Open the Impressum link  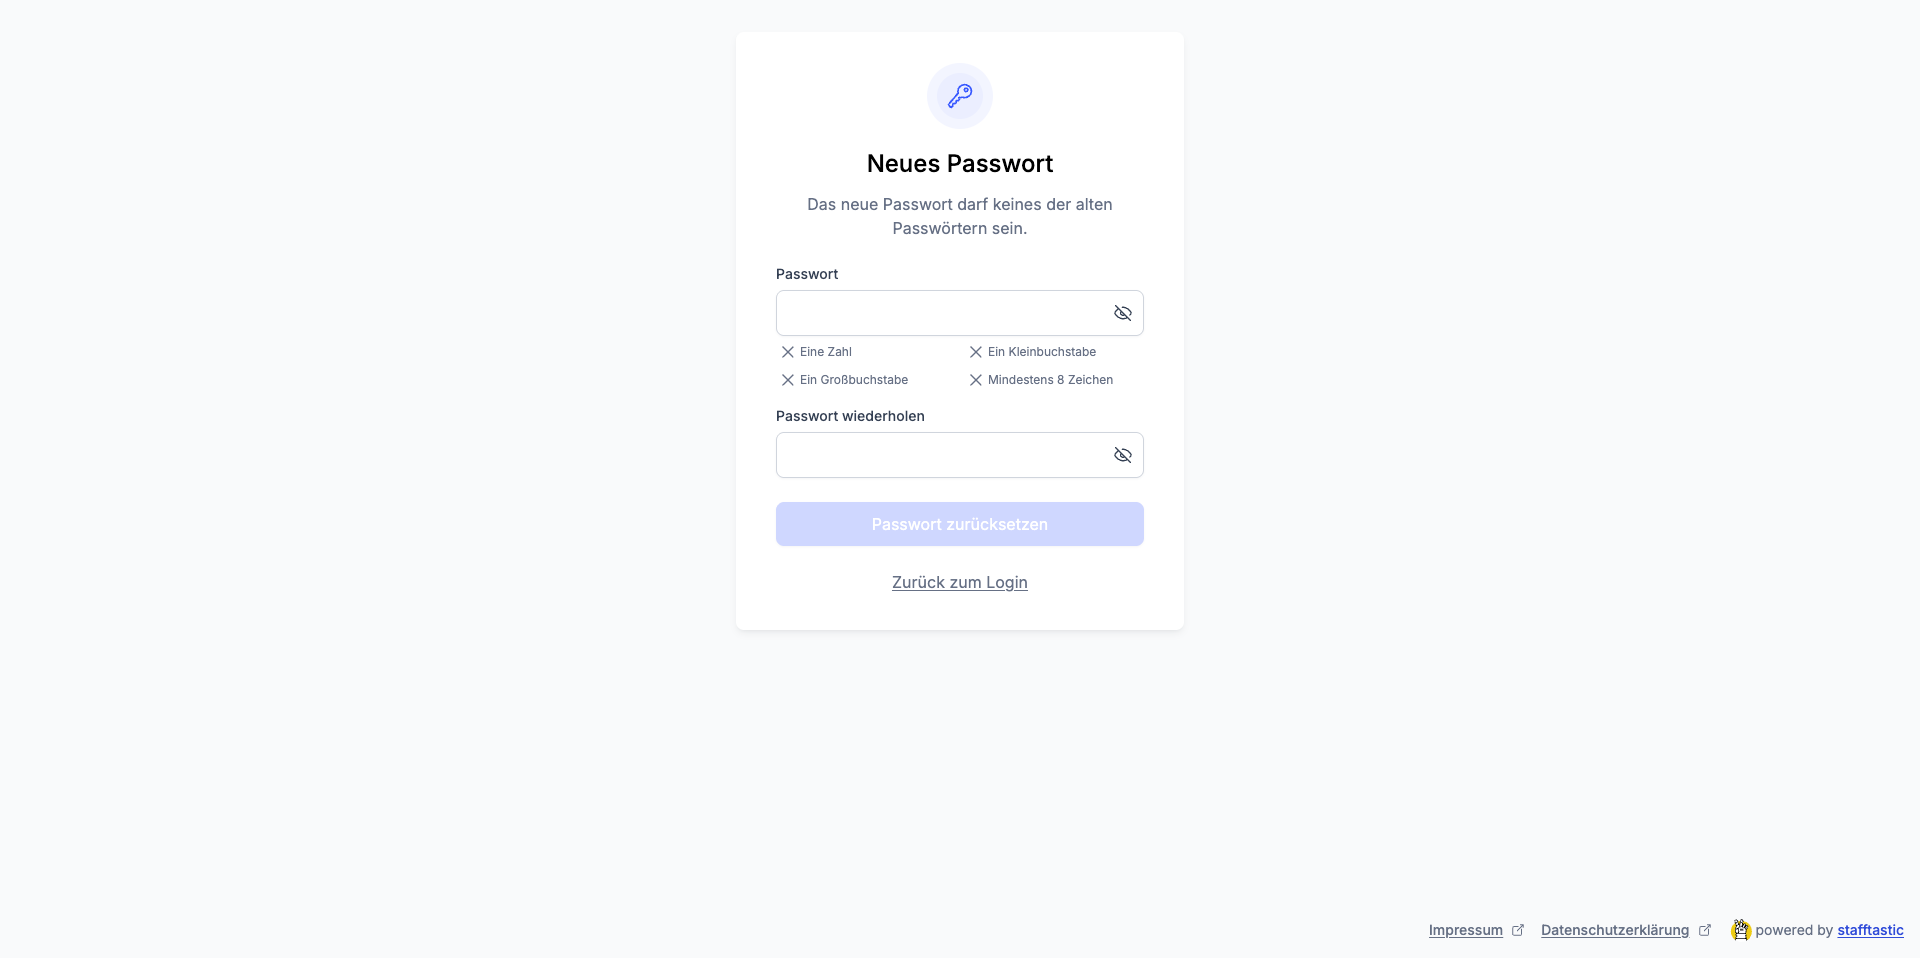point(1465,930)
